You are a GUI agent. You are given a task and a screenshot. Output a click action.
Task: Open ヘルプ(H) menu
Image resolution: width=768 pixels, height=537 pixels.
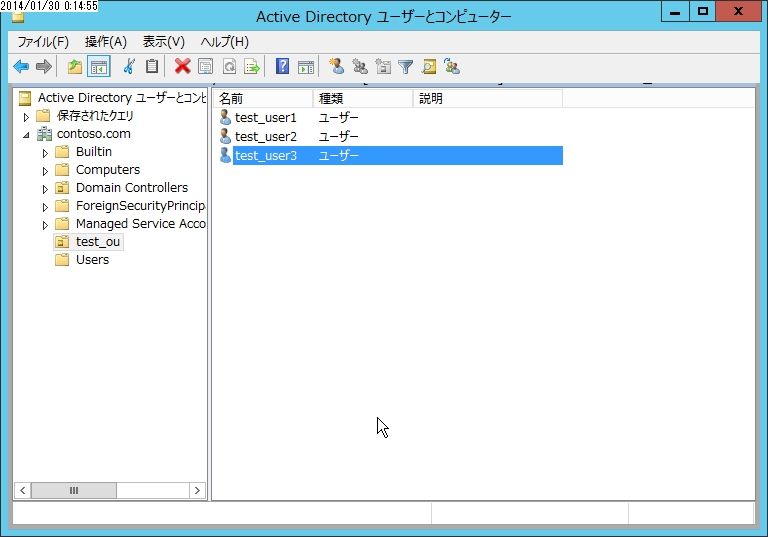[224, 42]
